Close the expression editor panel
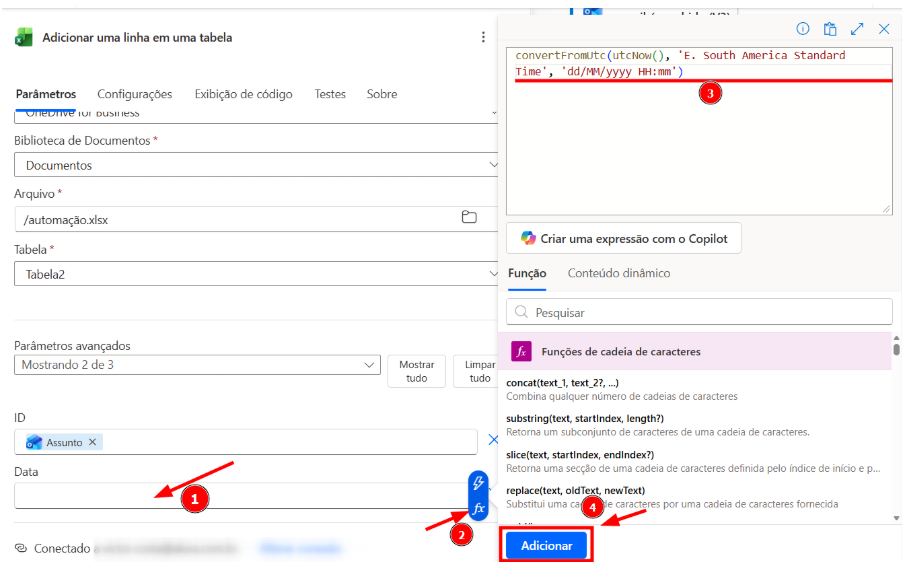 click(884, 29)
